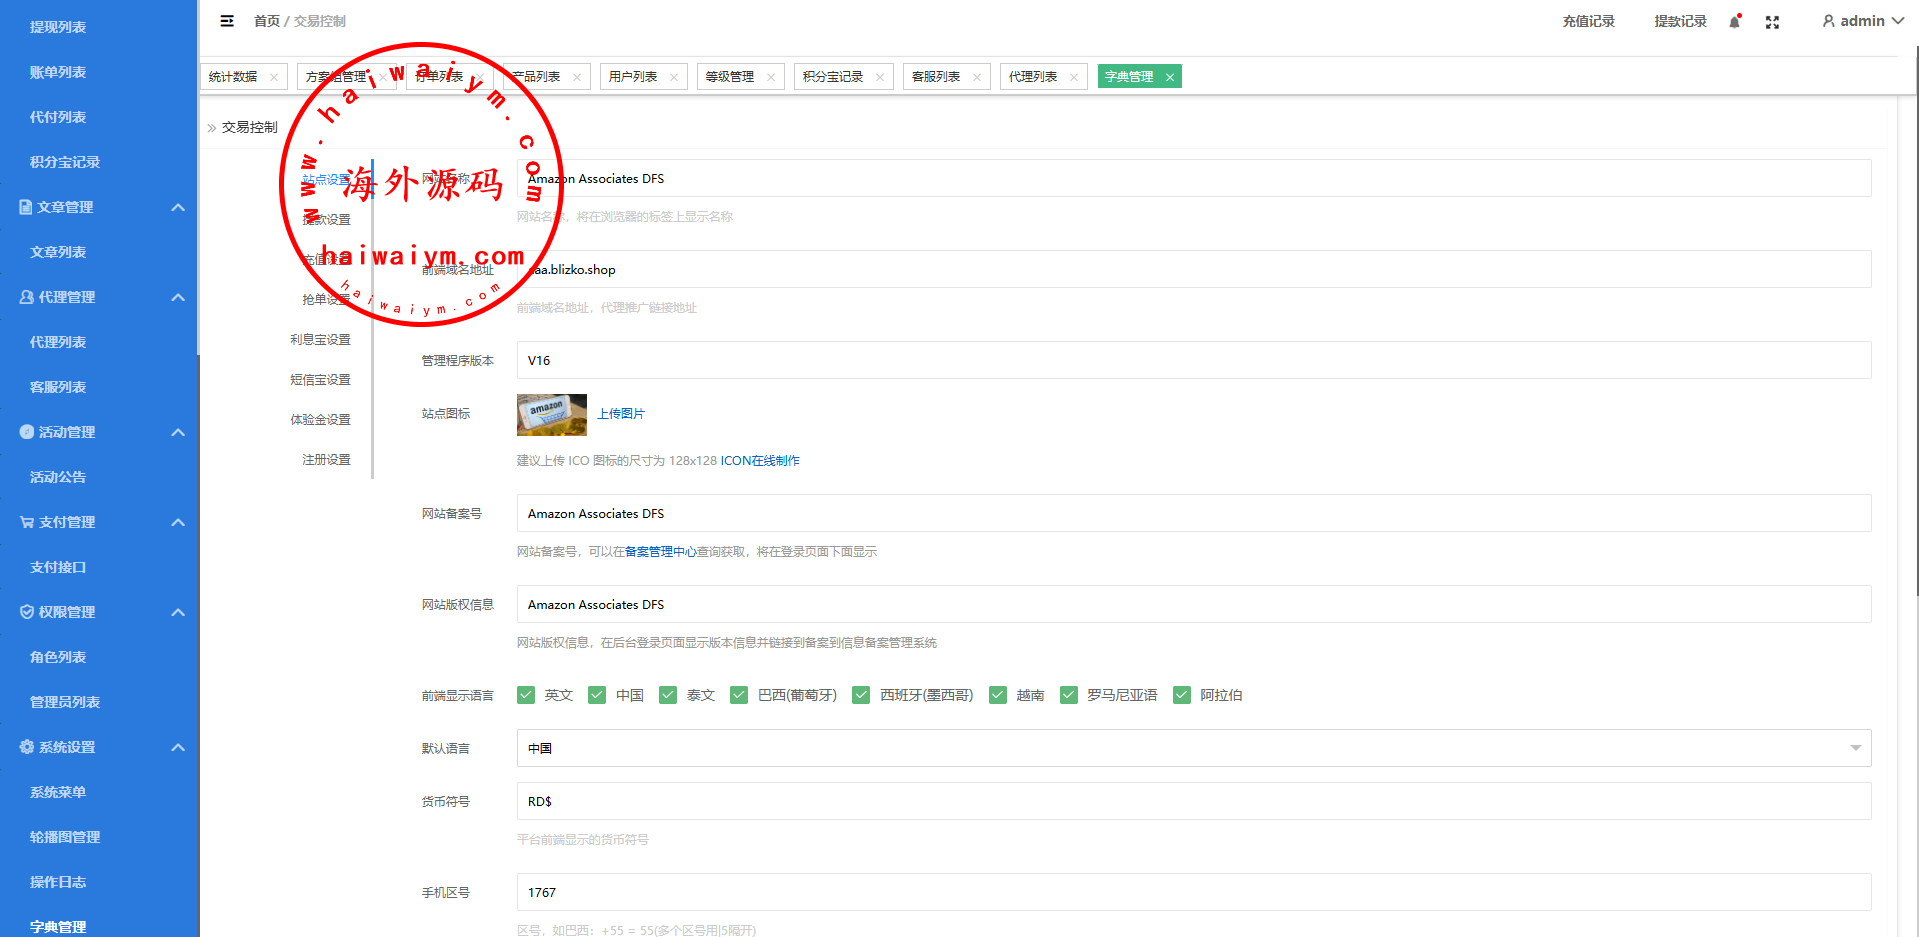Click the 货币符号 input field
The height and width of the screenshot is (937, 1919).
1193,801
